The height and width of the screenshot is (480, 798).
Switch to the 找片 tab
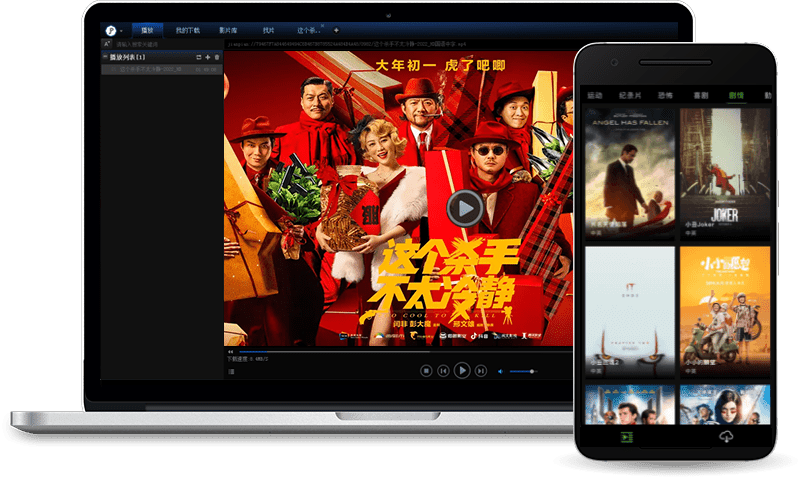pos(268,31)
